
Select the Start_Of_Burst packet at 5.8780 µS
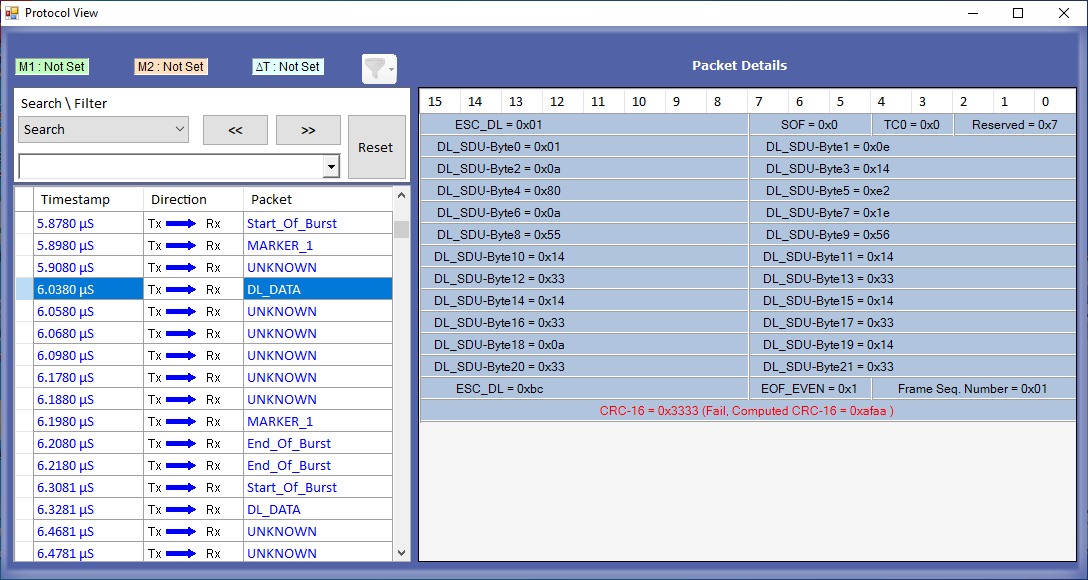point(291,223)
